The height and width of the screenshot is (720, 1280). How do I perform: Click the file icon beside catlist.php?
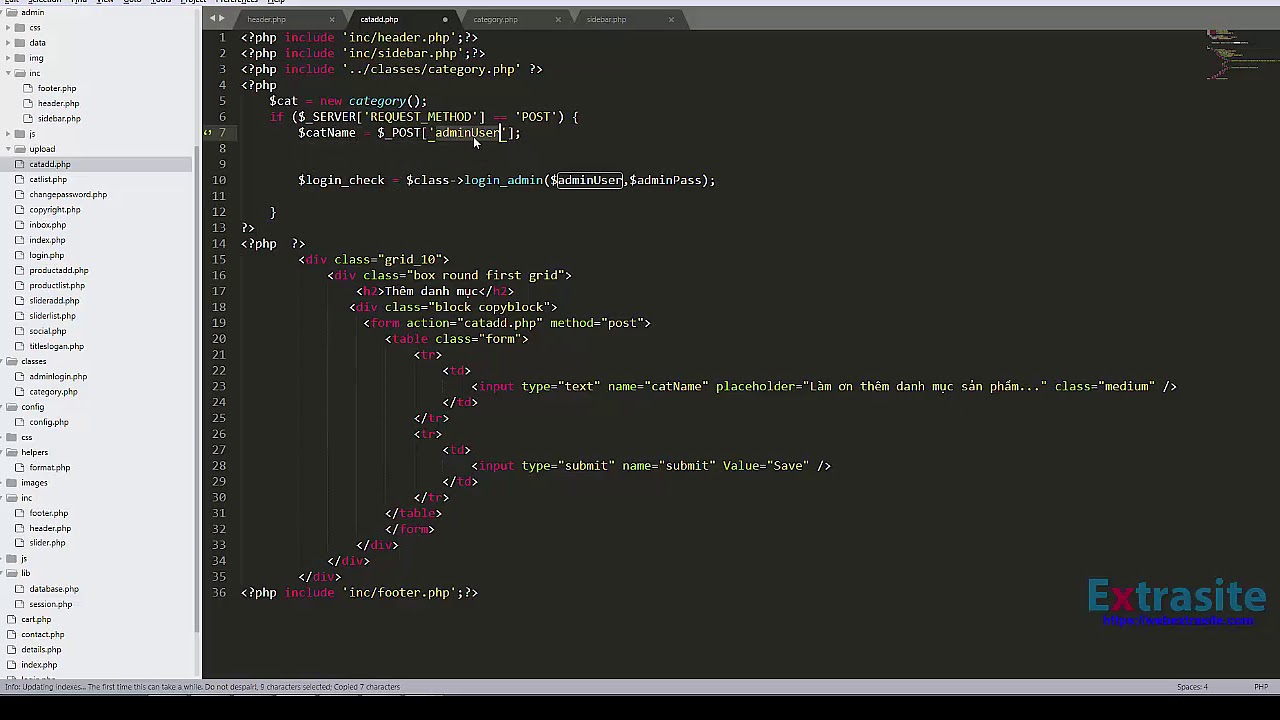click(x=20, y=179)
